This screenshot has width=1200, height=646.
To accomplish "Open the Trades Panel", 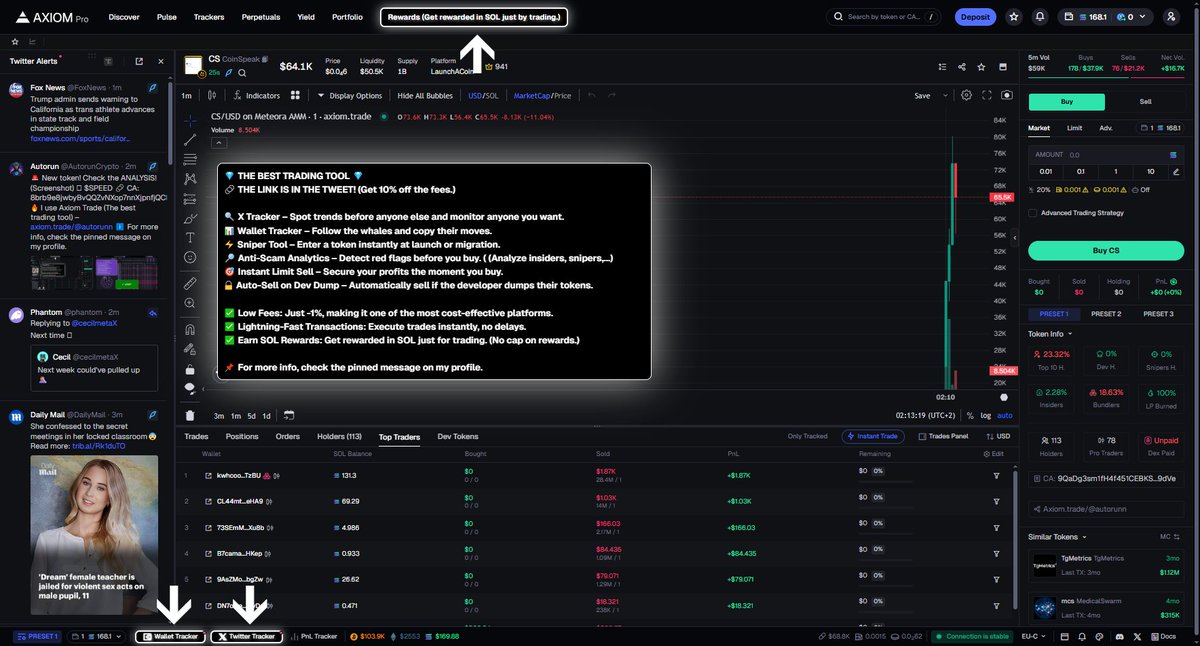I will coord(942,436).
